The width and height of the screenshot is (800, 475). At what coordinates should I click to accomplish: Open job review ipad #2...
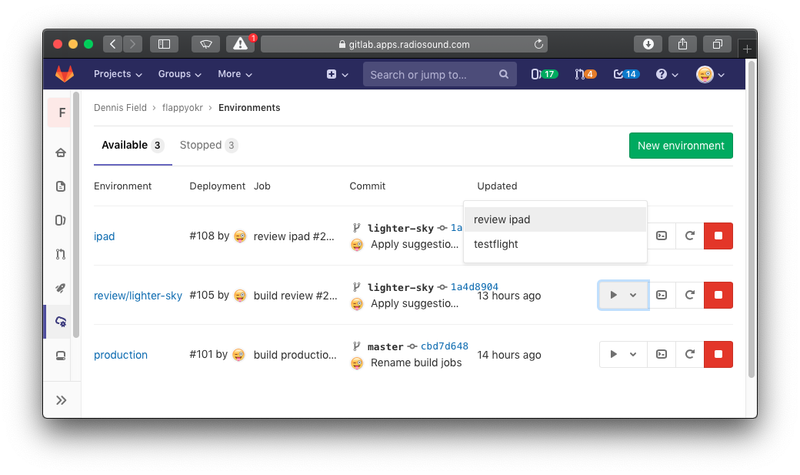(x=294, y=236)
